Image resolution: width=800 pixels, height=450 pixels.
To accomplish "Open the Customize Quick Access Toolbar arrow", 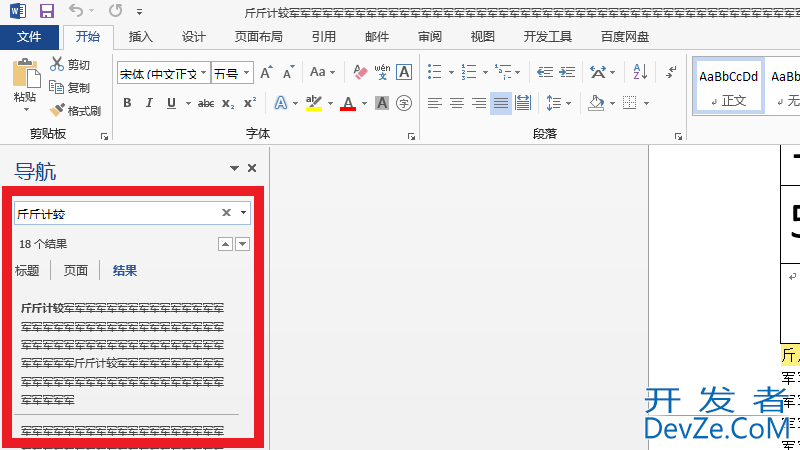I will (x=139, y=12).
